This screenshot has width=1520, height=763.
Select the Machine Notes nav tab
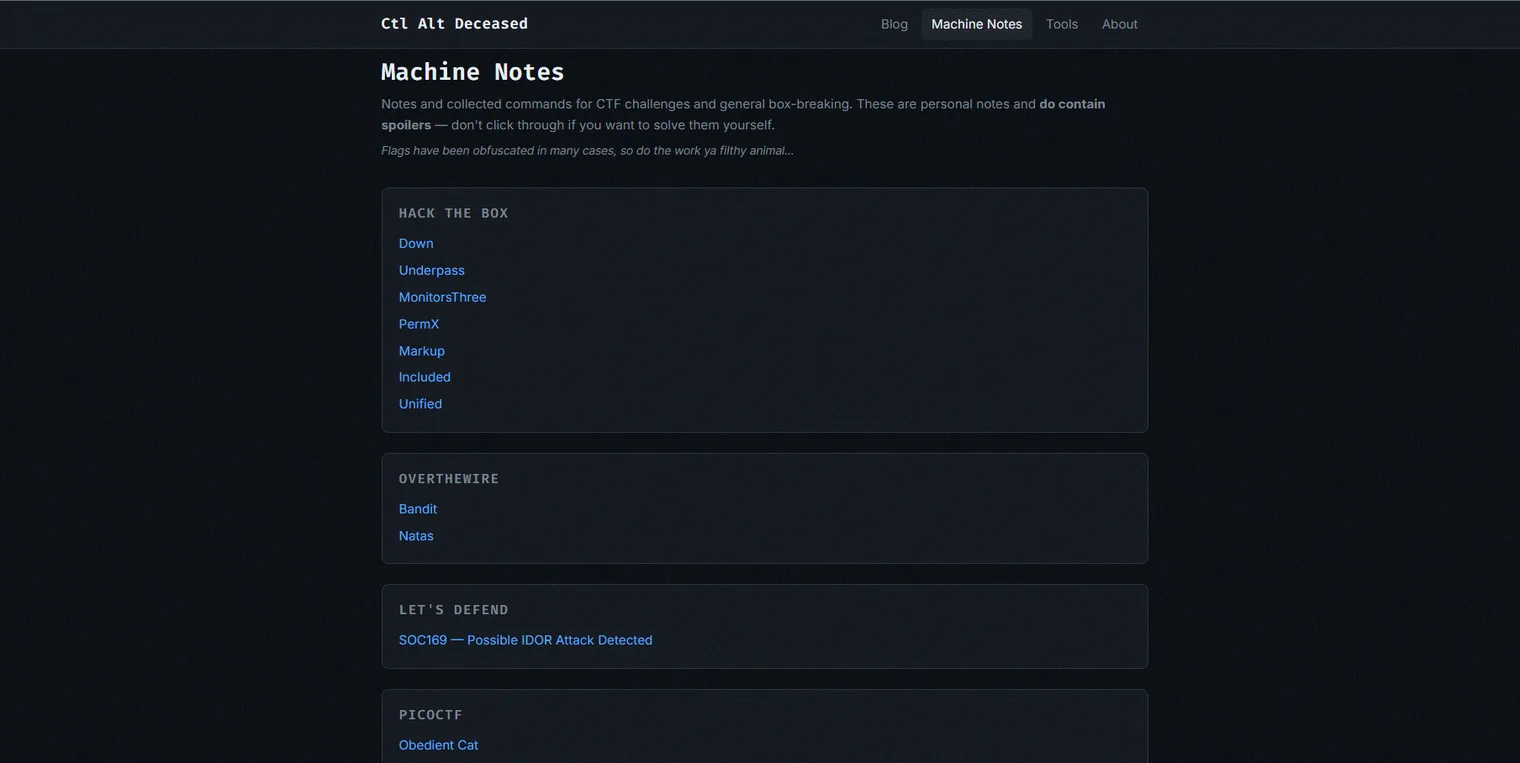976,24
